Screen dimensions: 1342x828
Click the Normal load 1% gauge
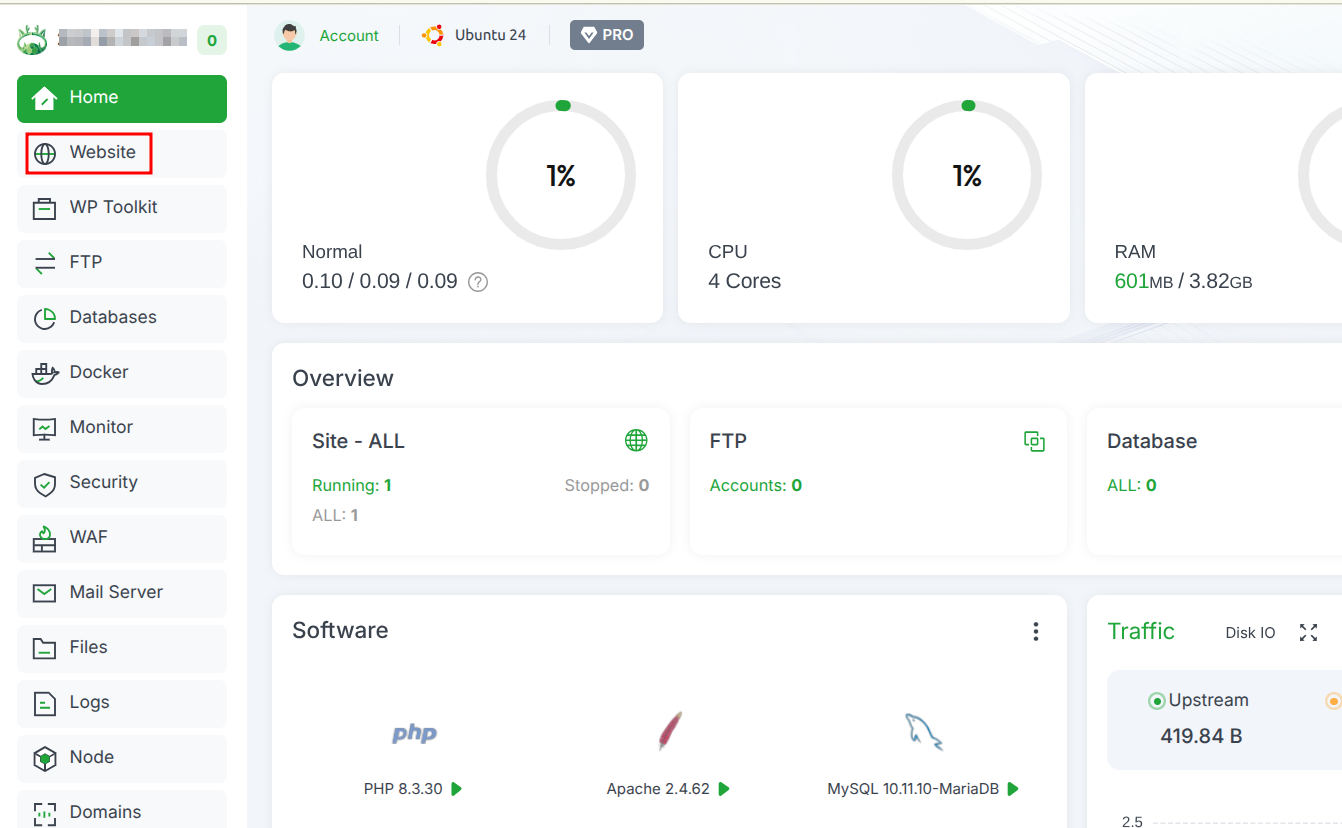click(561, 176)
